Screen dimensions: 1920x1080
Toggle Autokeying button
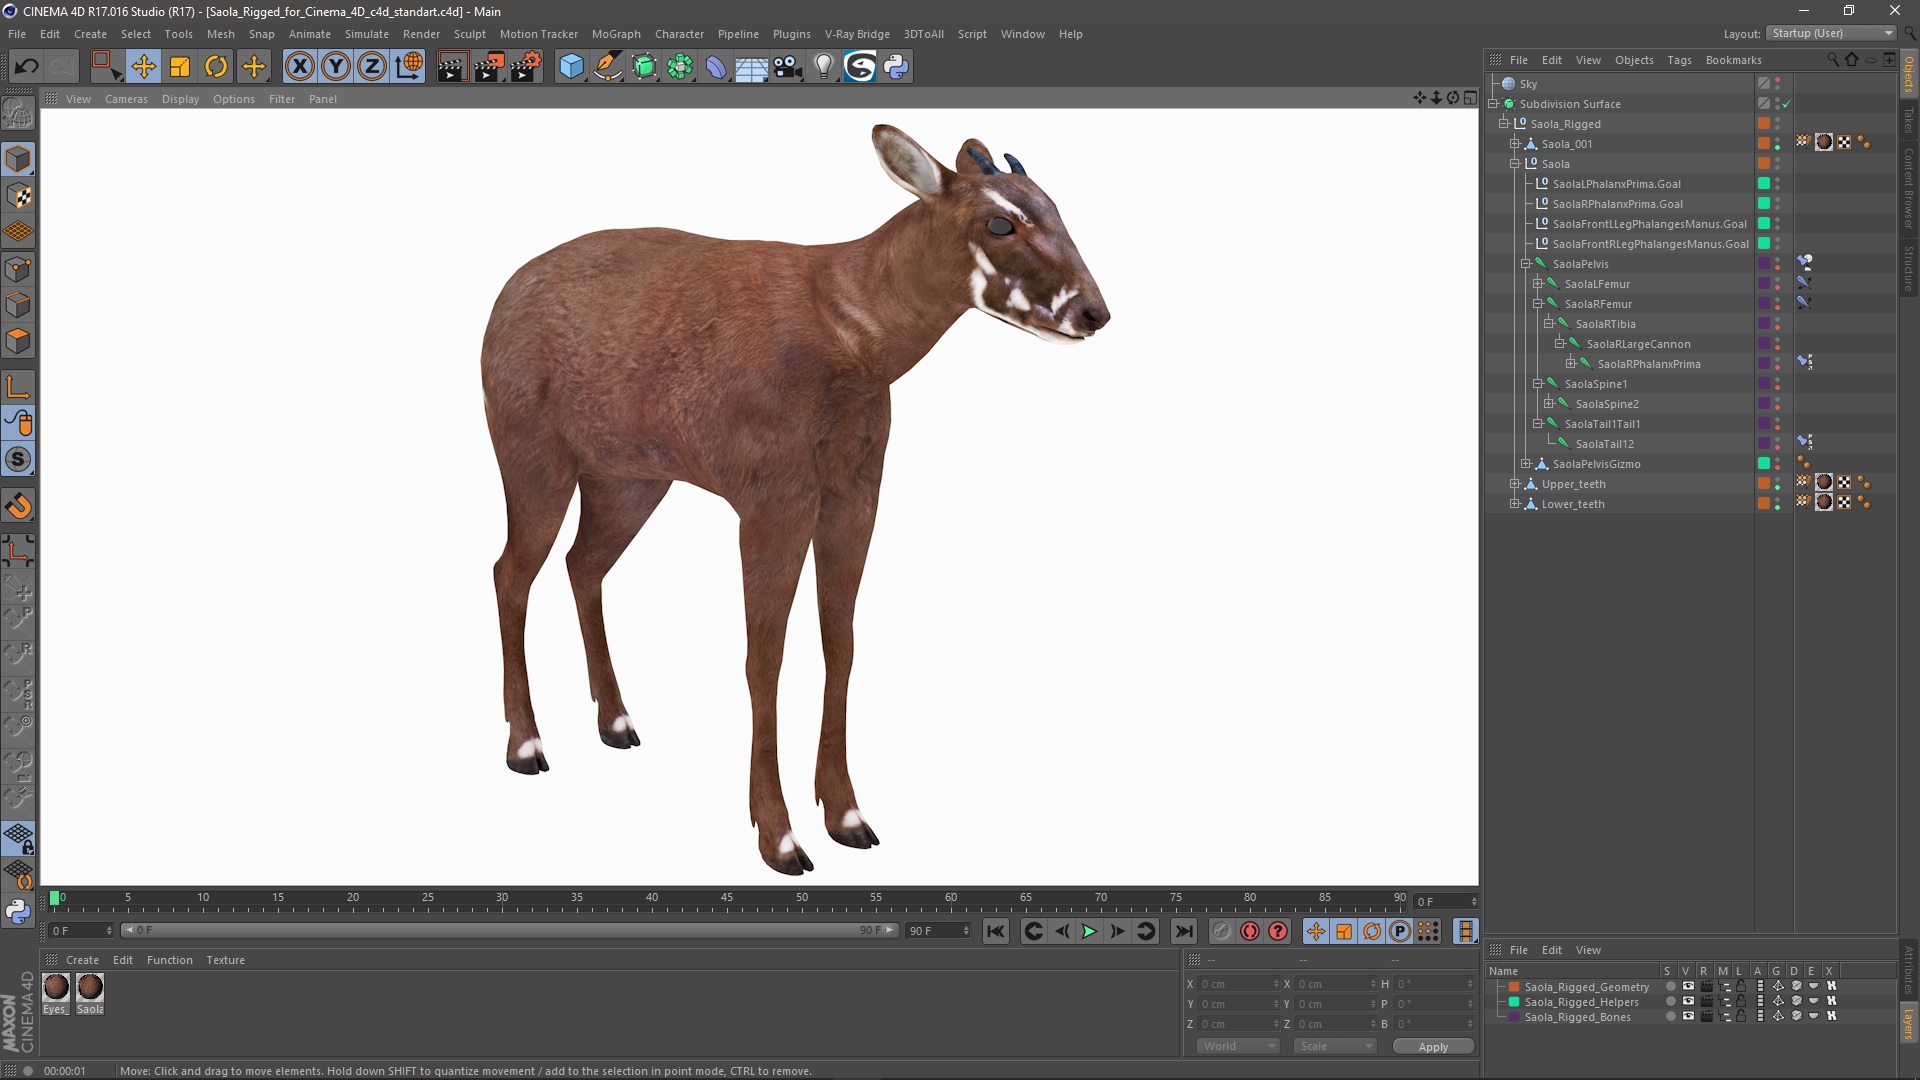click(x=1250, y=931)
